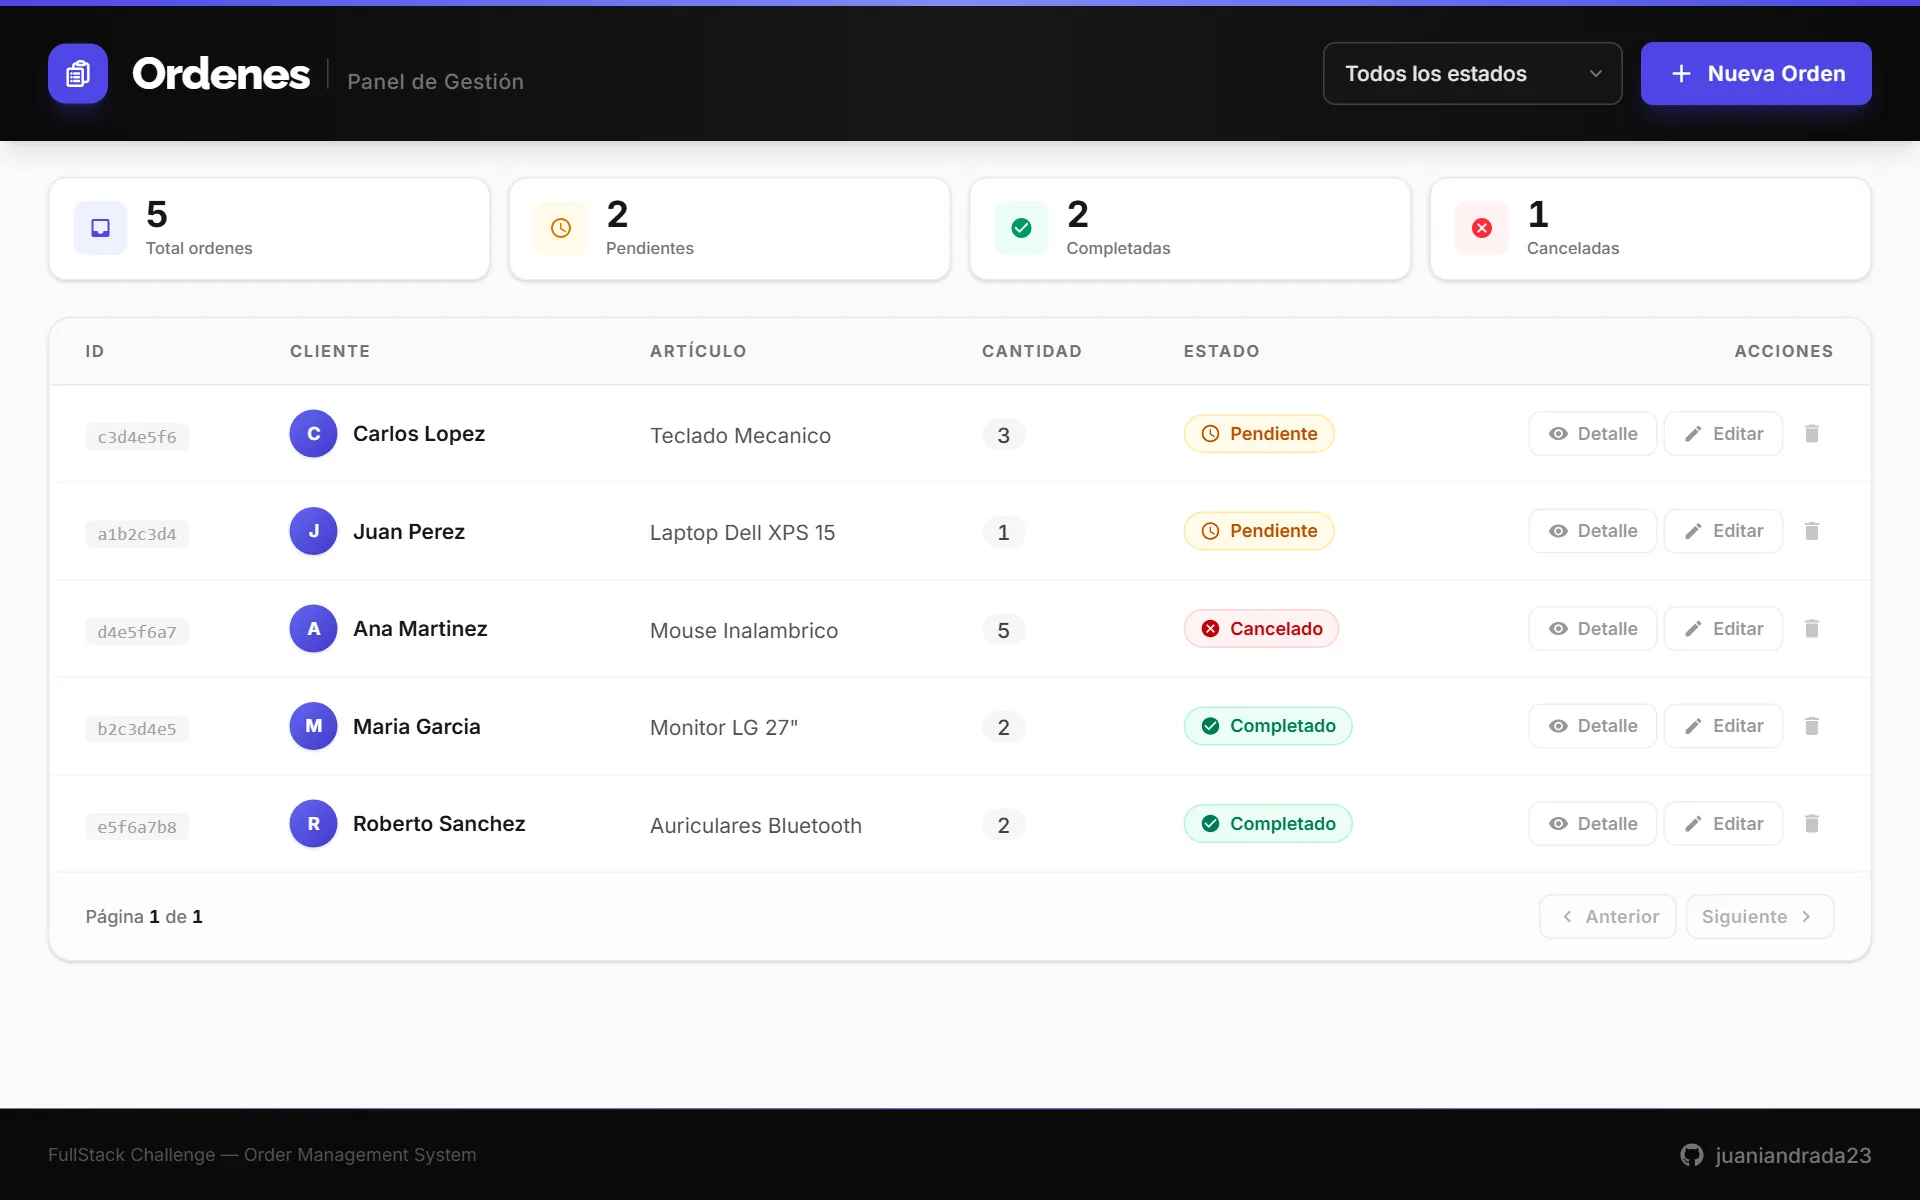Click avatar A of Ana Martinez

point(313,628)
